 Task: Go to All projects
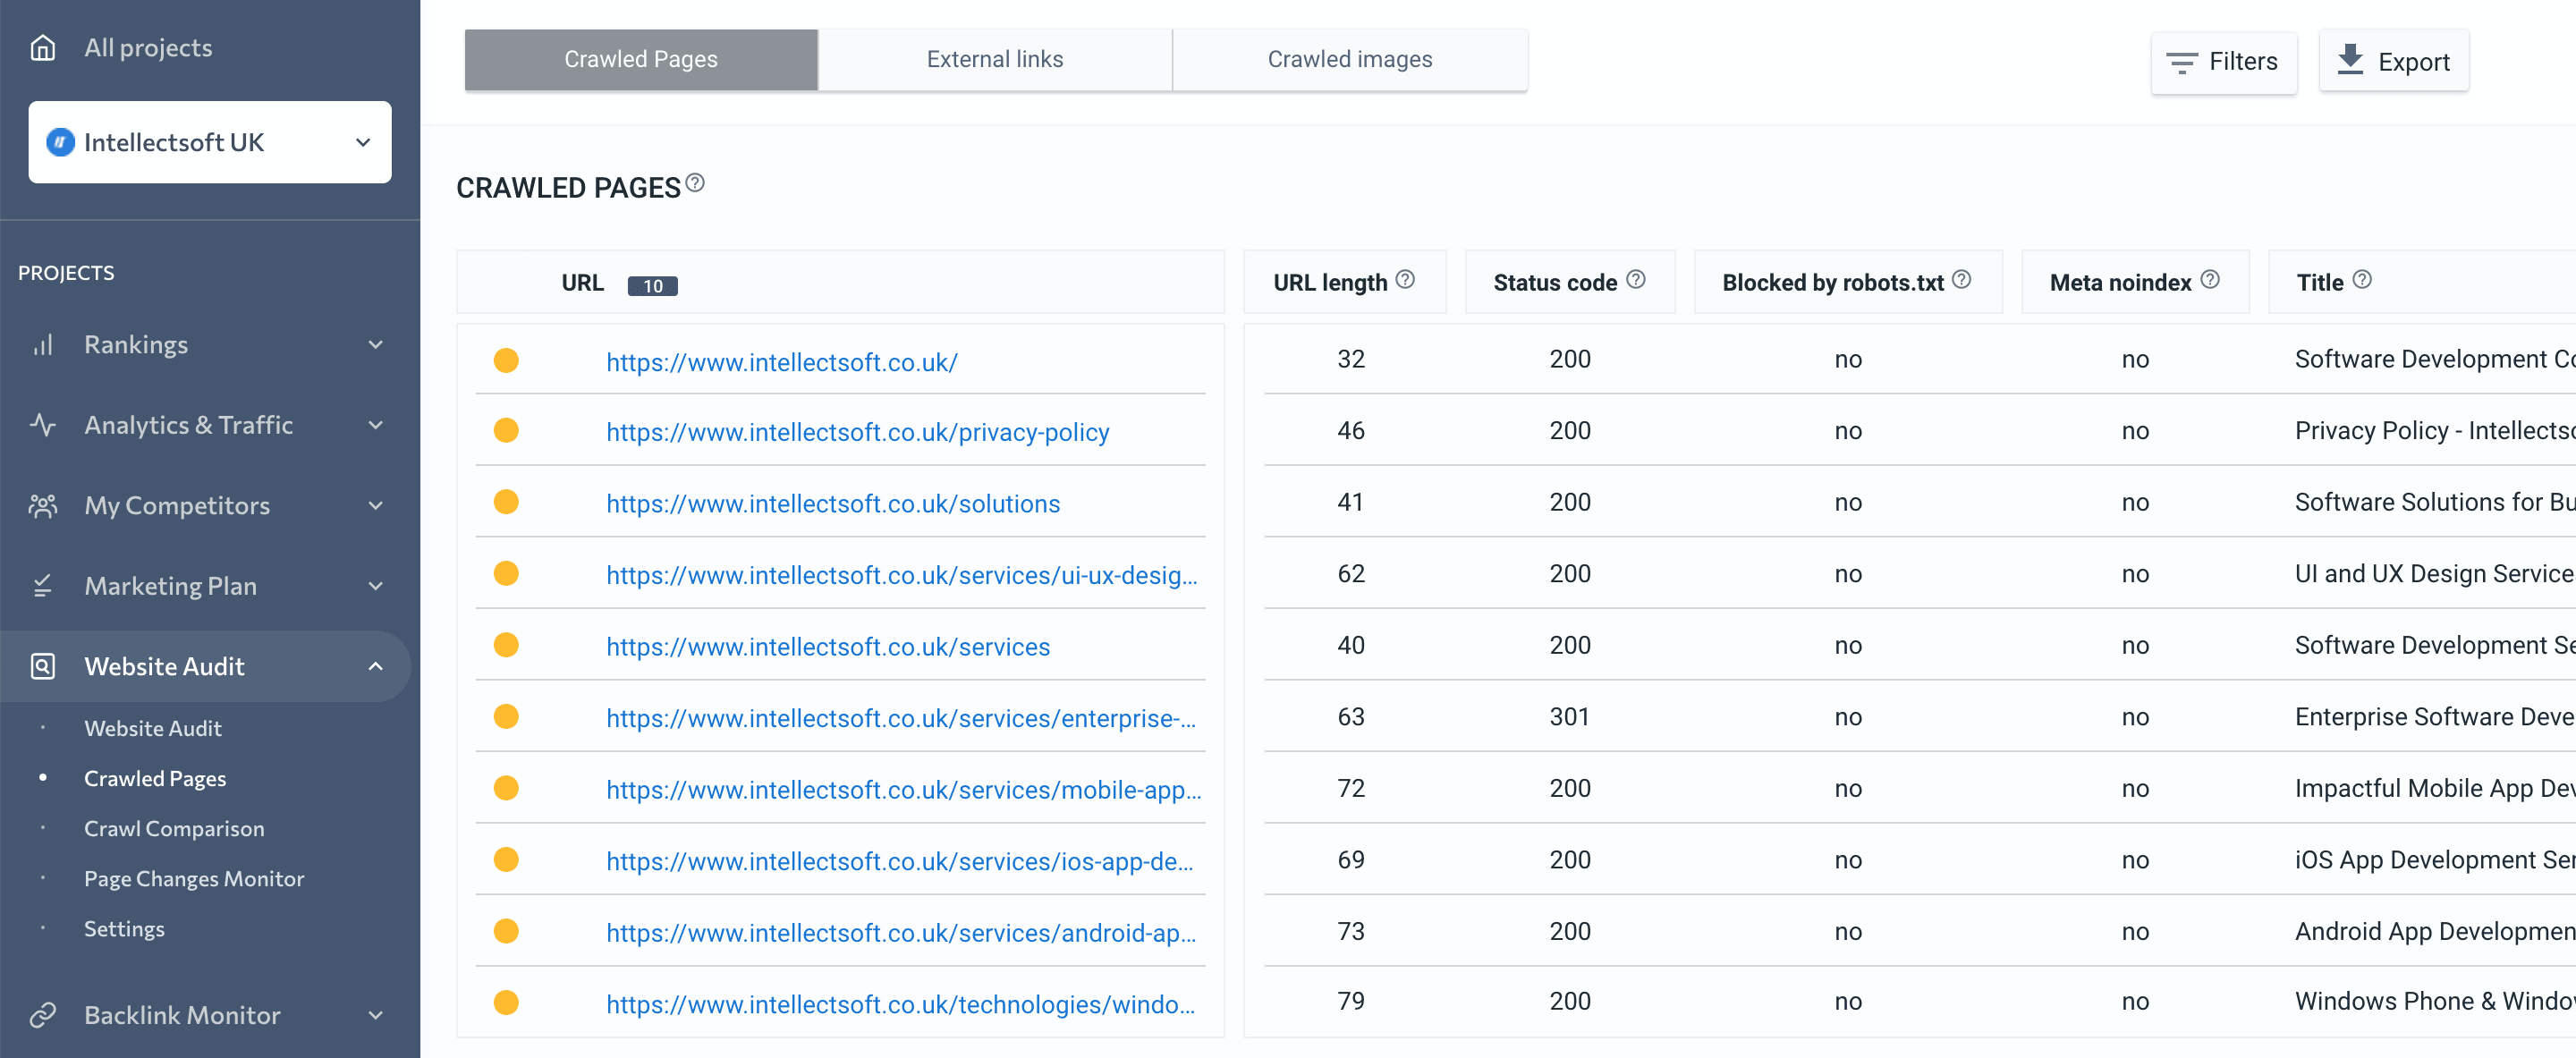click(x=148, y=48)
